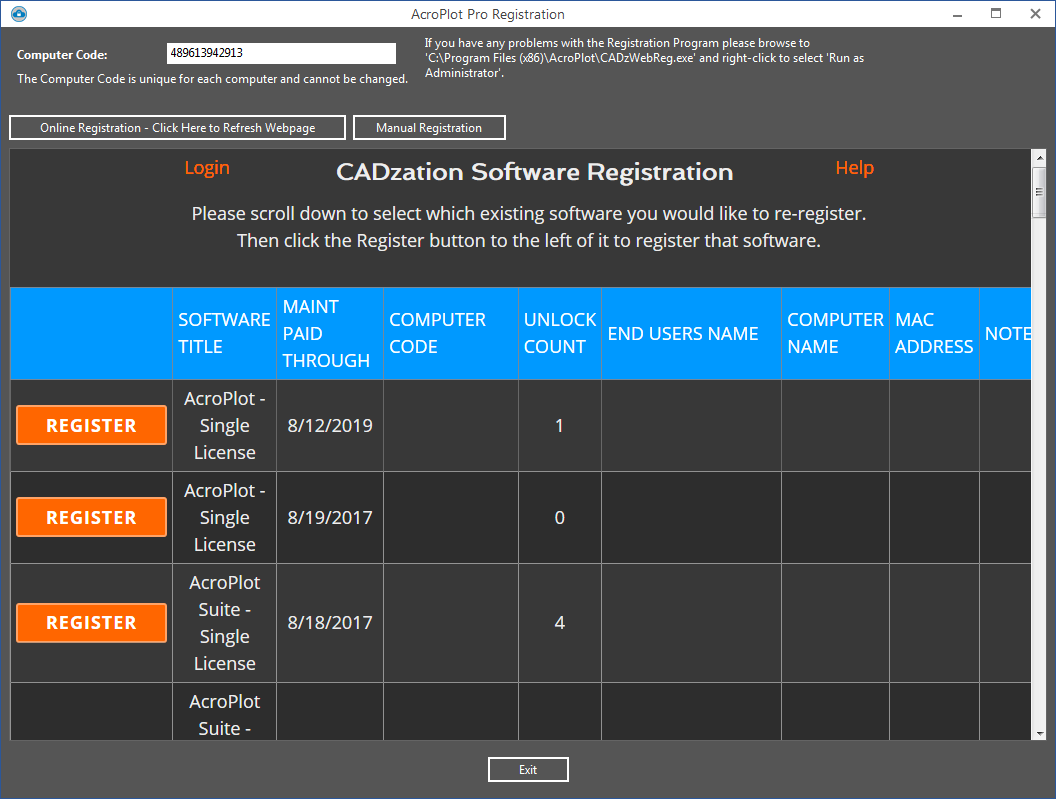Image resolution: width=1056 pixels, height=799 pixels.
Task: Click the MAC ADDRESS column header
Action: 934,333
